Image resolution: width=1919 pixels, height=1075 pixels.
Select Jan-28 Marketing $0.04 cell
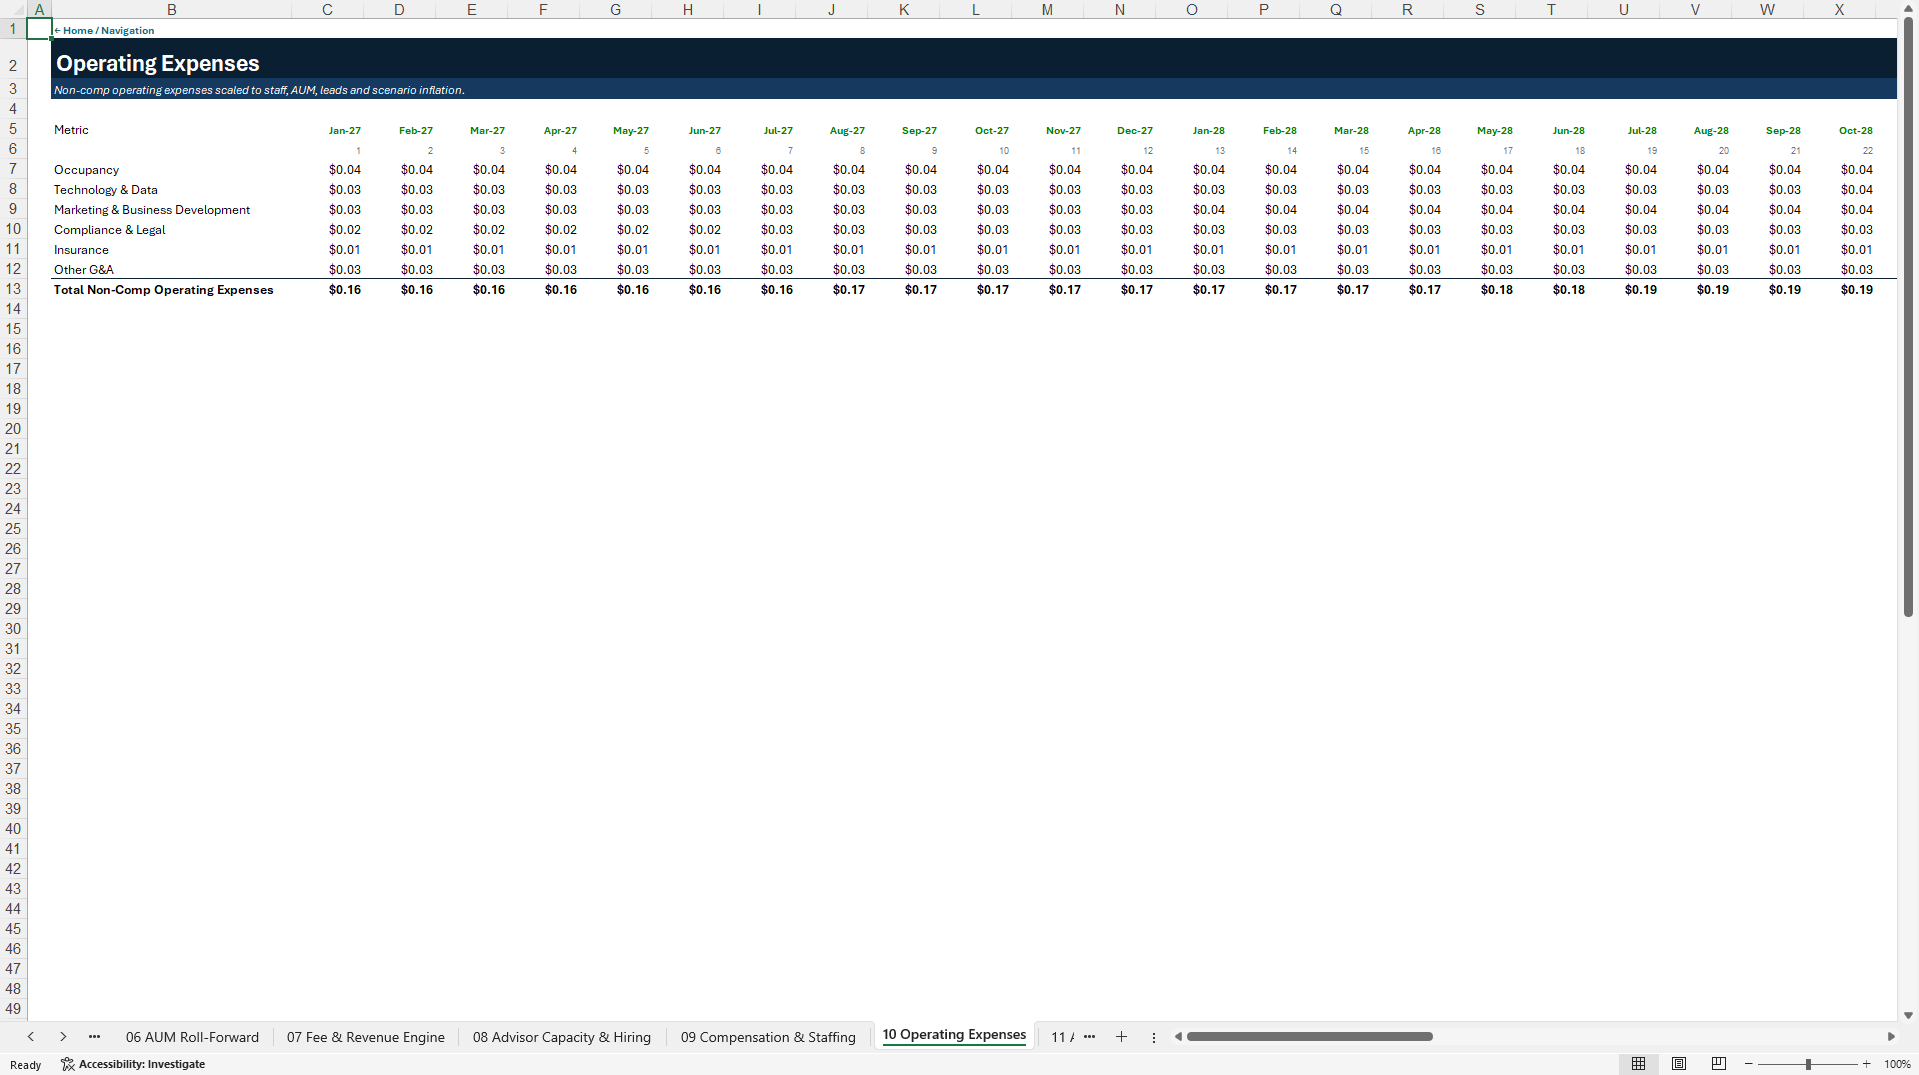pyautogui.click(x=1209, y=210)
